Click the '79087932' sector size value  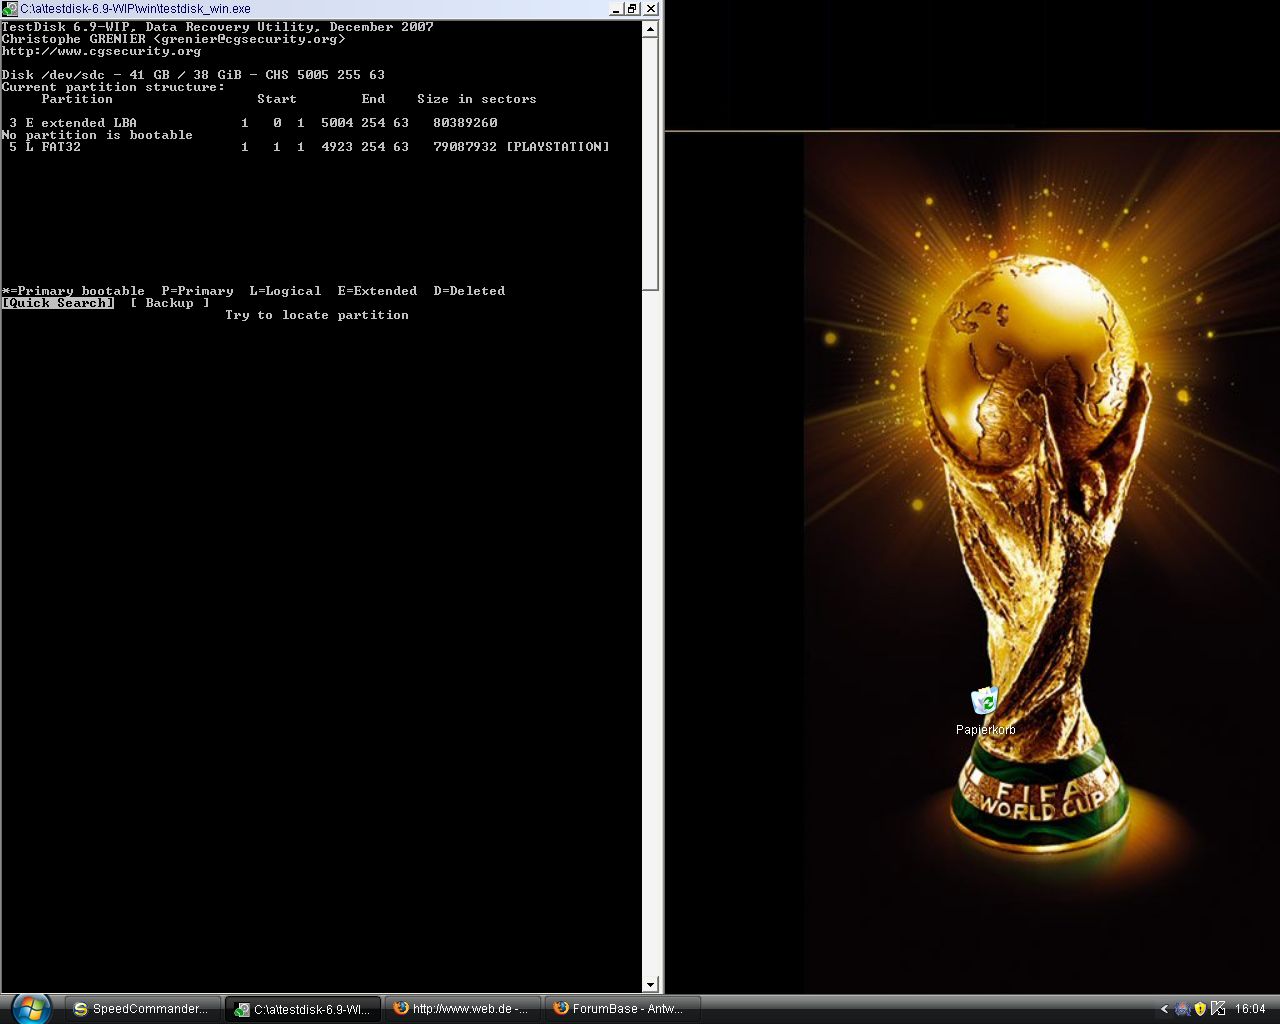pos(465,147)
